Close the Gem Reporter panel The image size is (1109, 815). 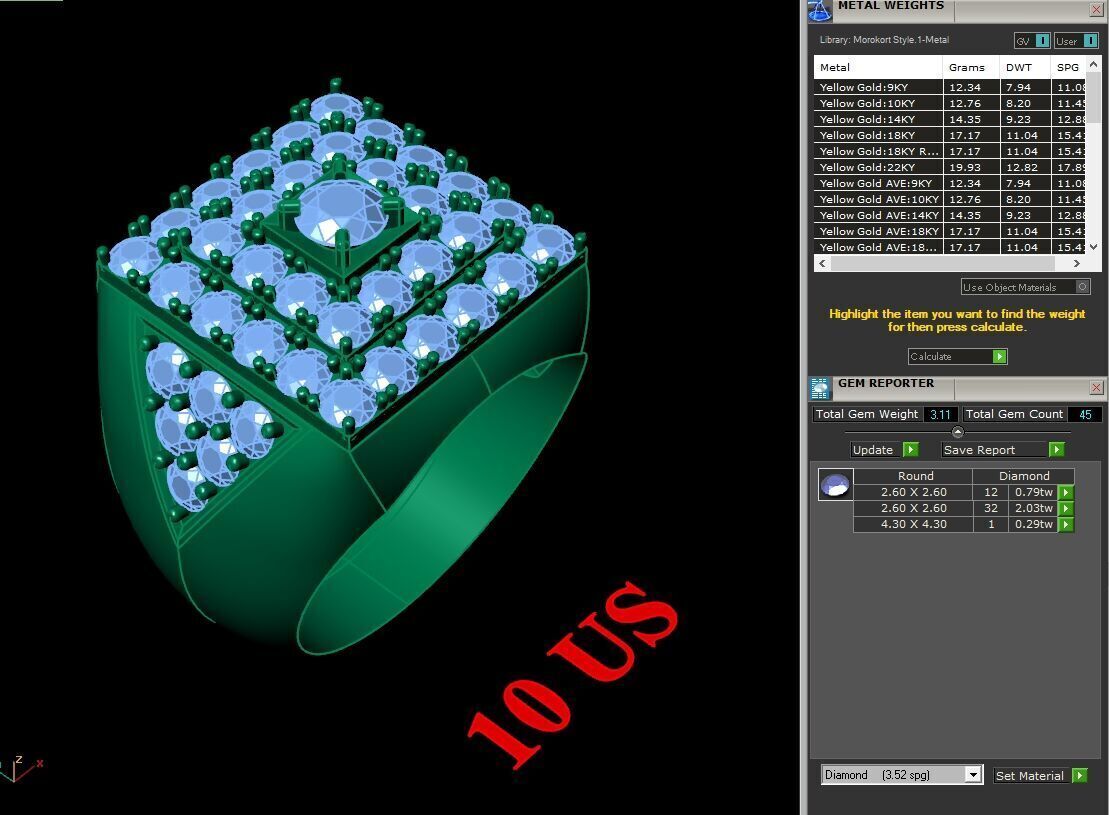pyautogui.click(x=1096, y=388)
